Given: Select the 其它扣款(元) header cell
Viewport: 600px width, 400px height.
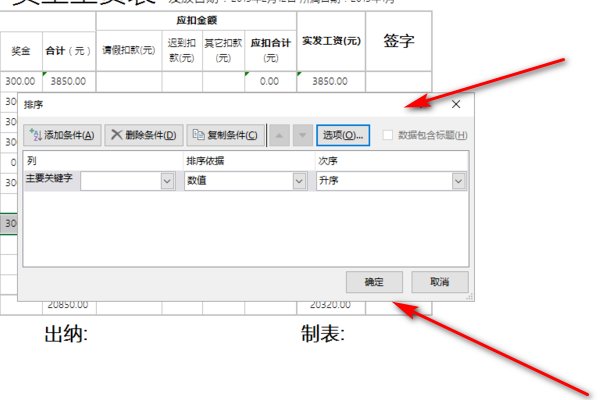Looking at the screenshot, I should coord(223,51).
